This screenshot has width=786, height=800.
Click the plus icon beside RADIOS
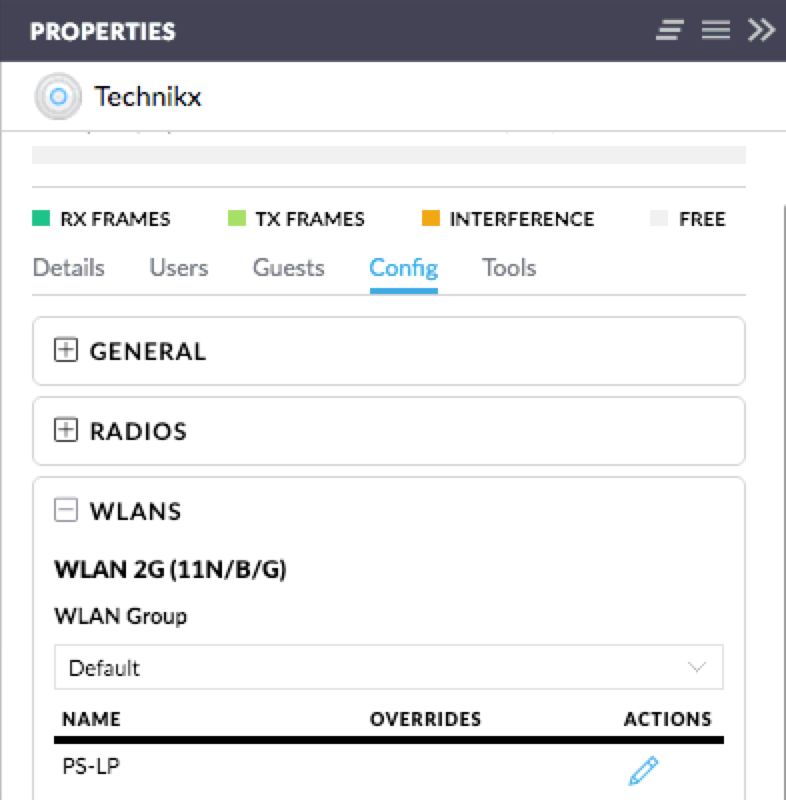click(x=66, y=431)
